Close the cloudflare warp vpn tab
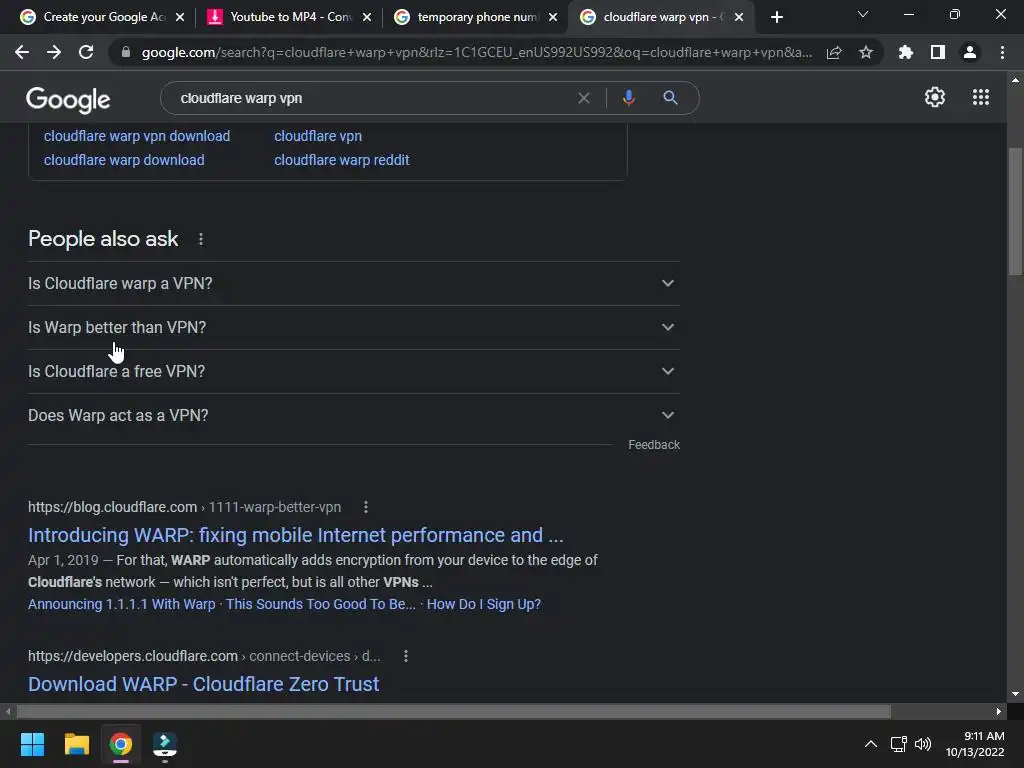The image size is (1024, 768). click(739, 18)
